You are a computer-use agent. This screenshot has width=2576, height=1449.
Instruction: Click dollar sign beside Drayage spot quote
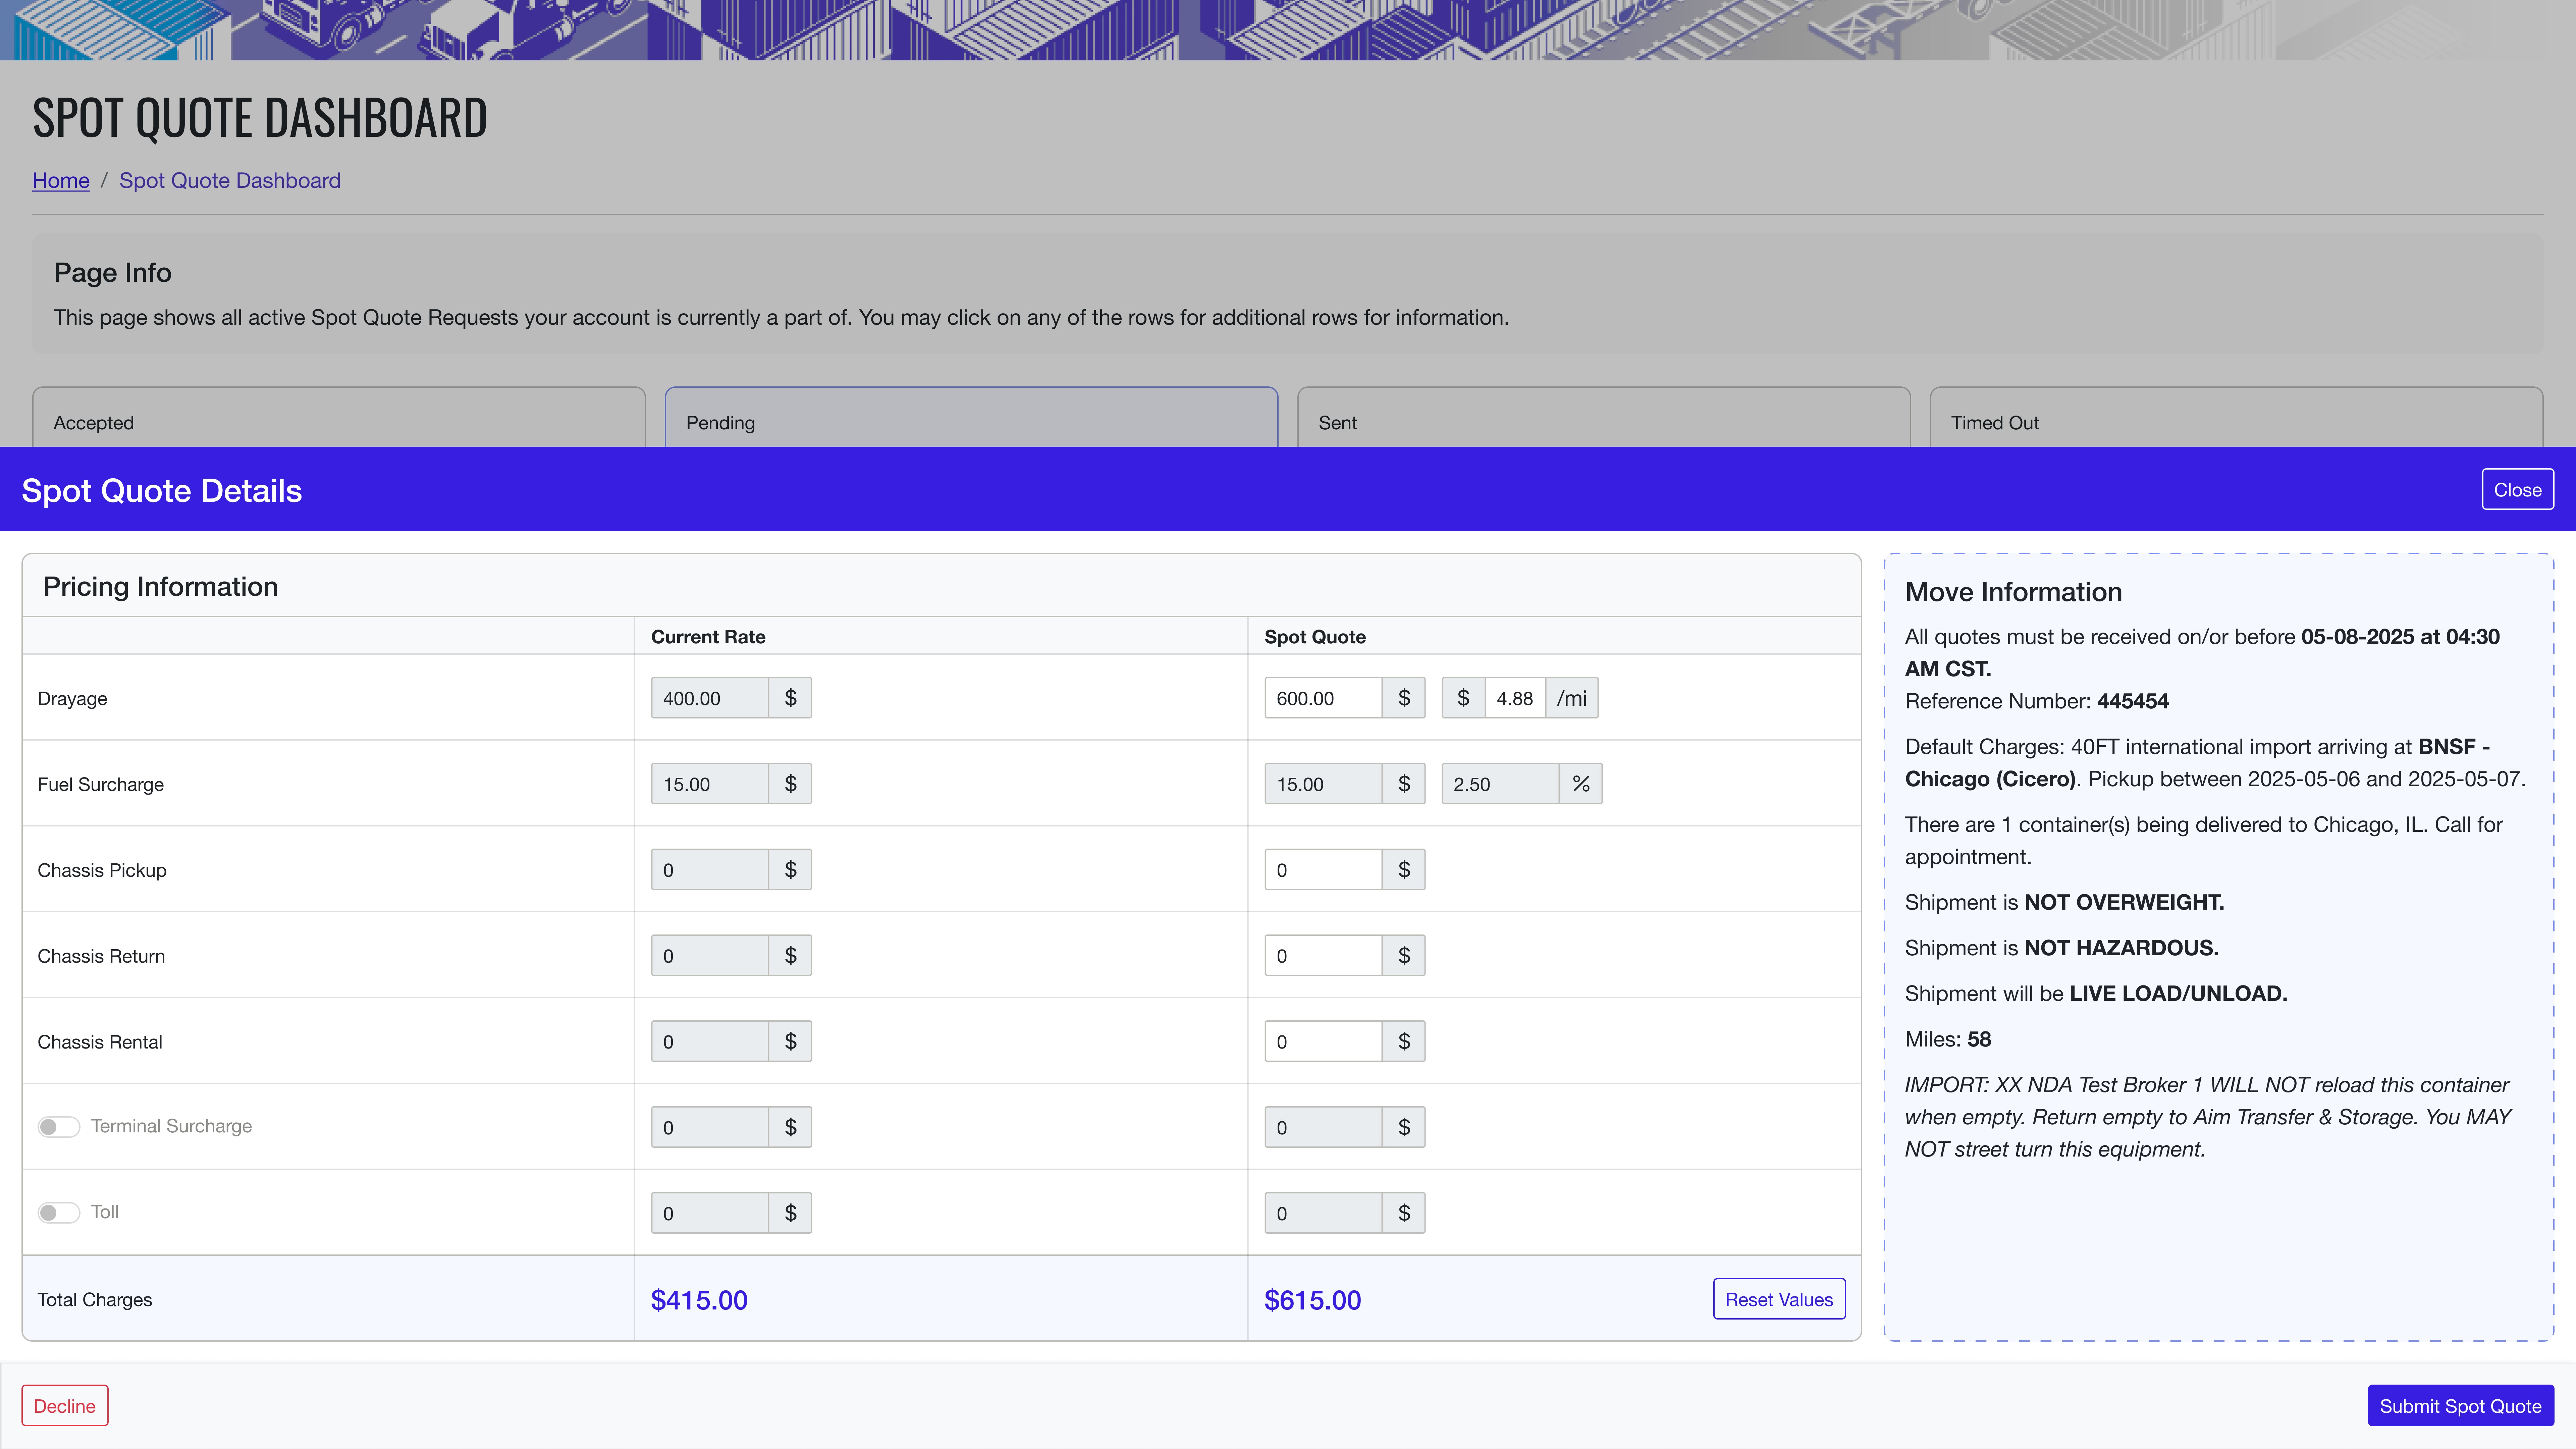(x=1403, y=698)
